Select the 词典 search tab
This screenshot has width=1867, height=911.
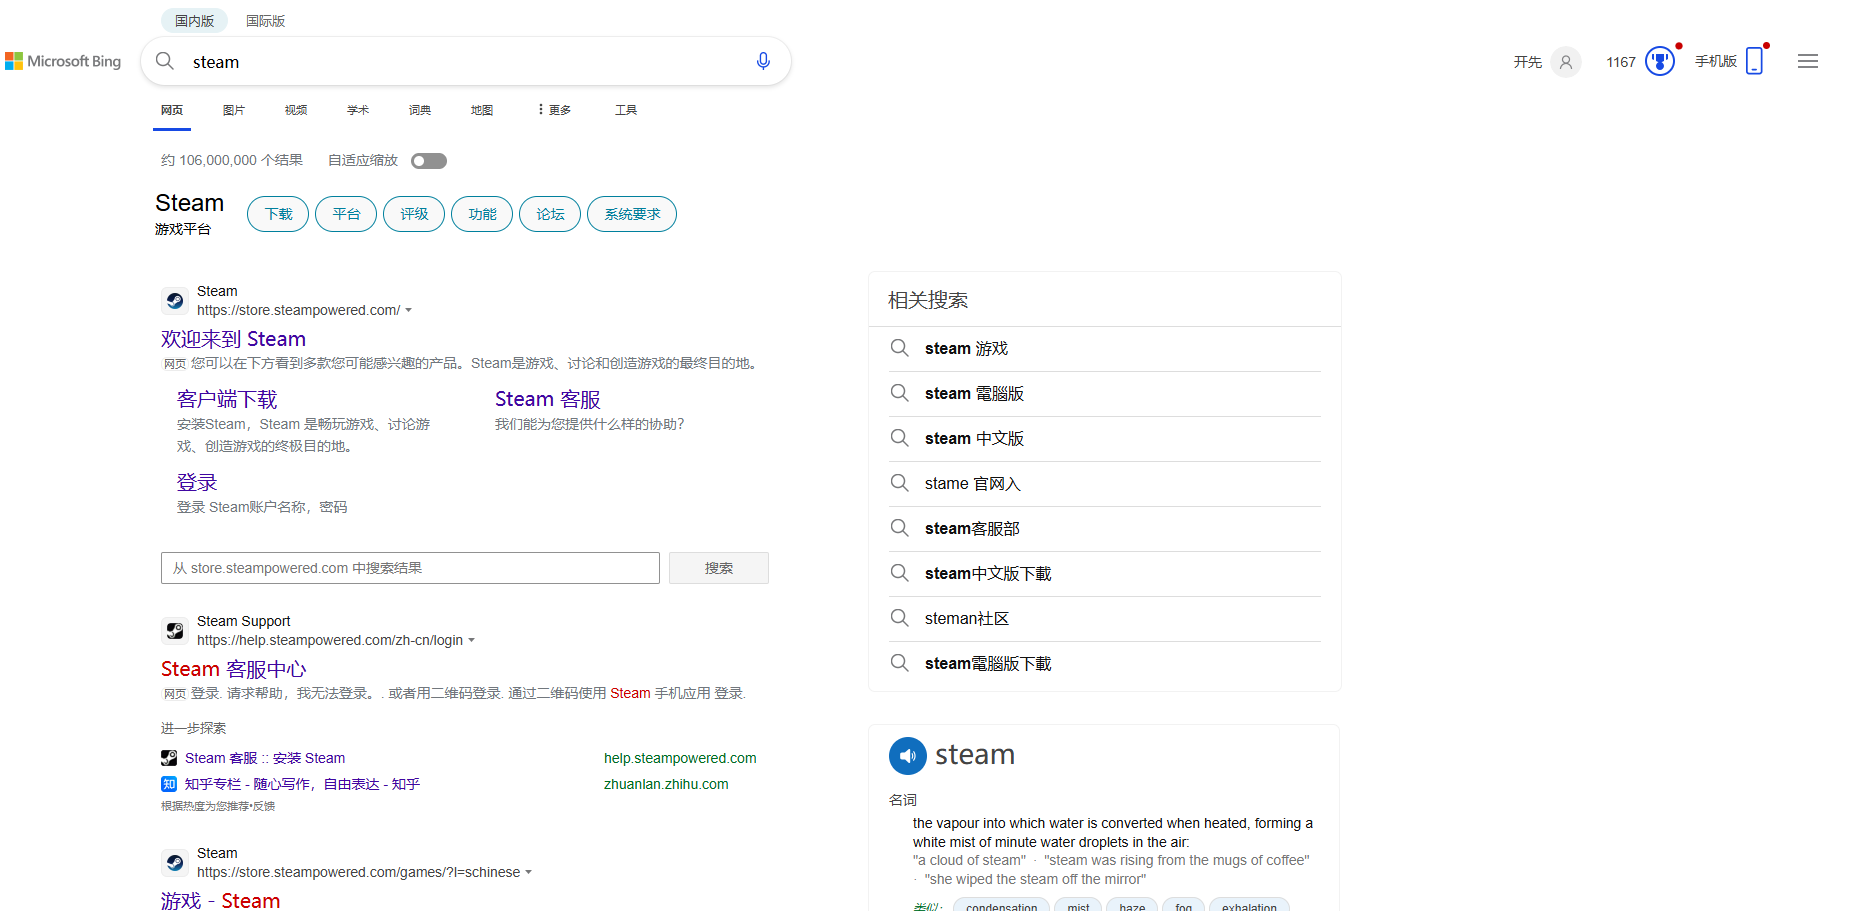tap(420, 110)
